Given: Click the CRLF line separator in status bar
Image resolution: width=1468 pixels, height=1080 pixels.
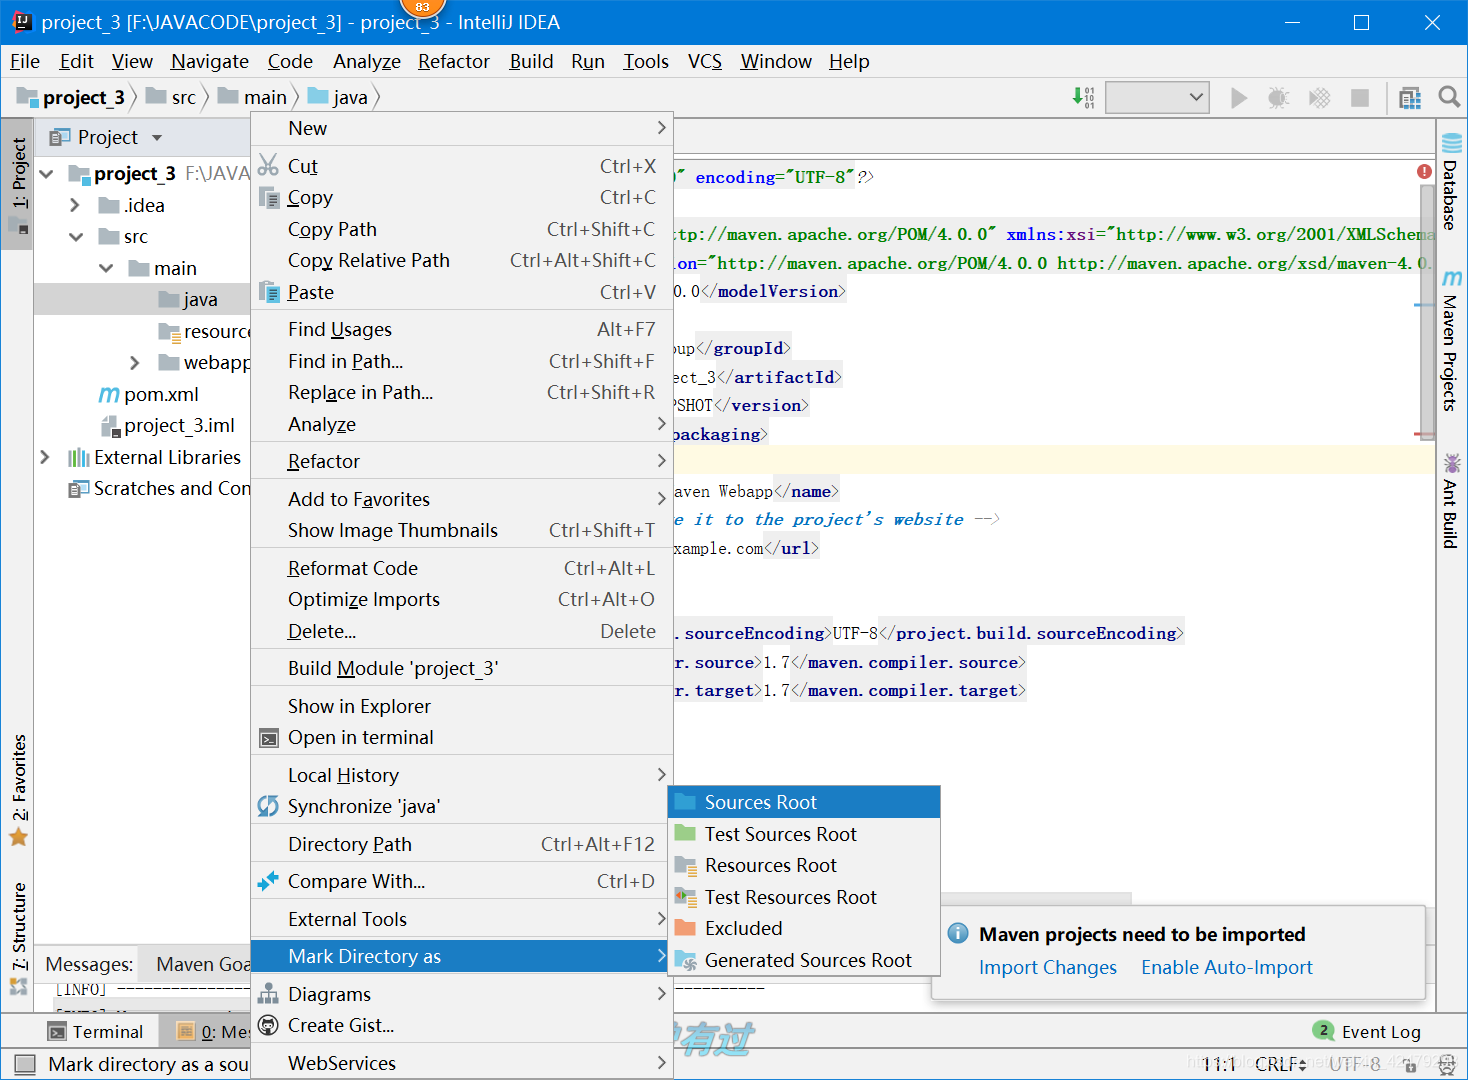Looking at the screenshot, I should point(1280,1064).
